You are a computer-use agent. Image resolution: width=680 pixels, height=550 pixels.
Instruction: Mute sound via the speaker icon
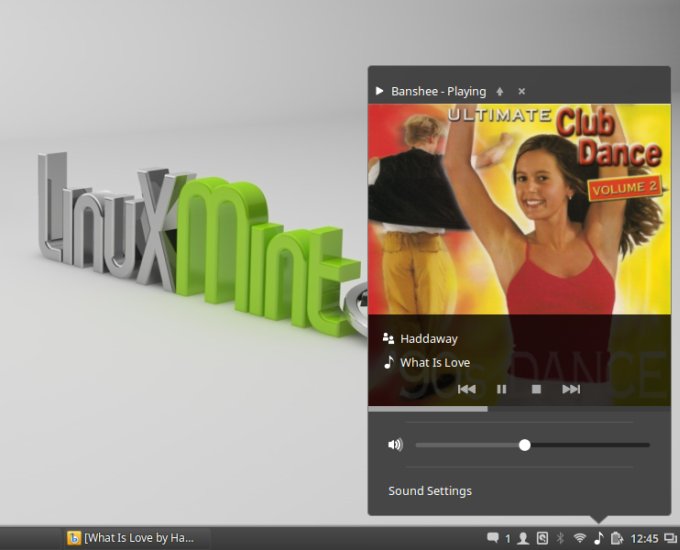[395, 445]
